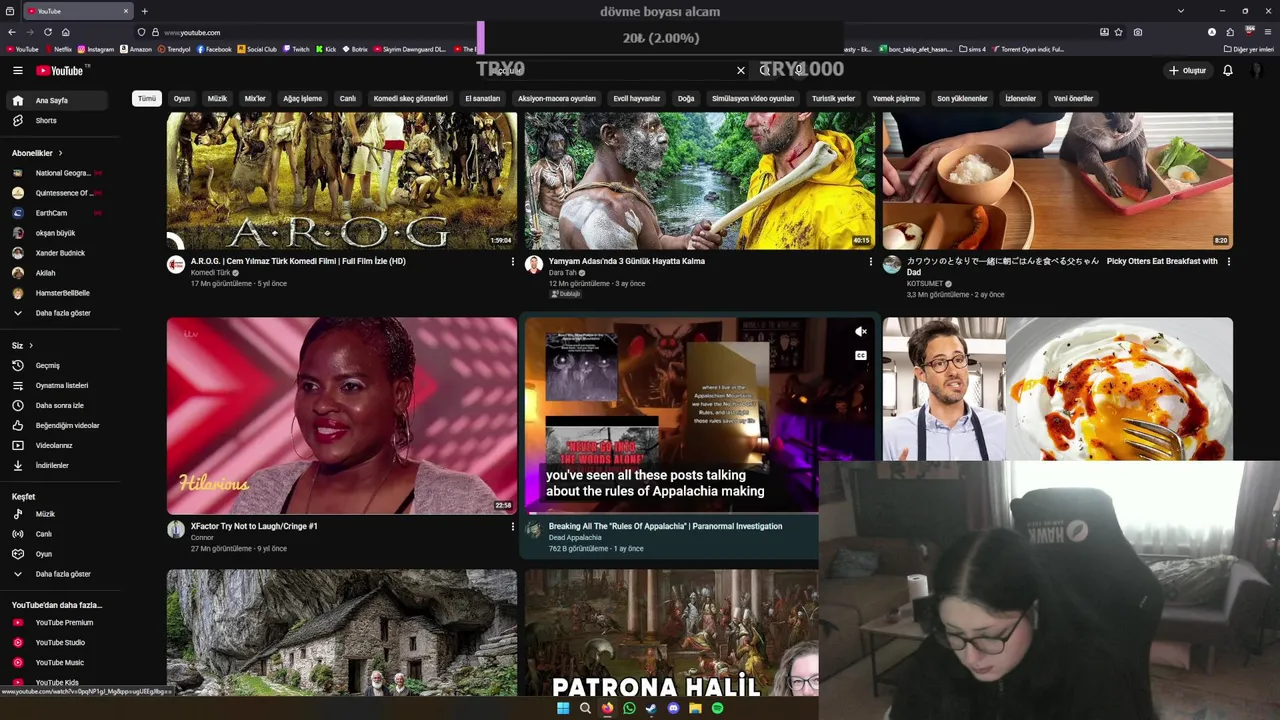Viewport: 1280px width, 720px height.
Task: Select the Yeni öneriler chip
Action: pos(1073,98)
